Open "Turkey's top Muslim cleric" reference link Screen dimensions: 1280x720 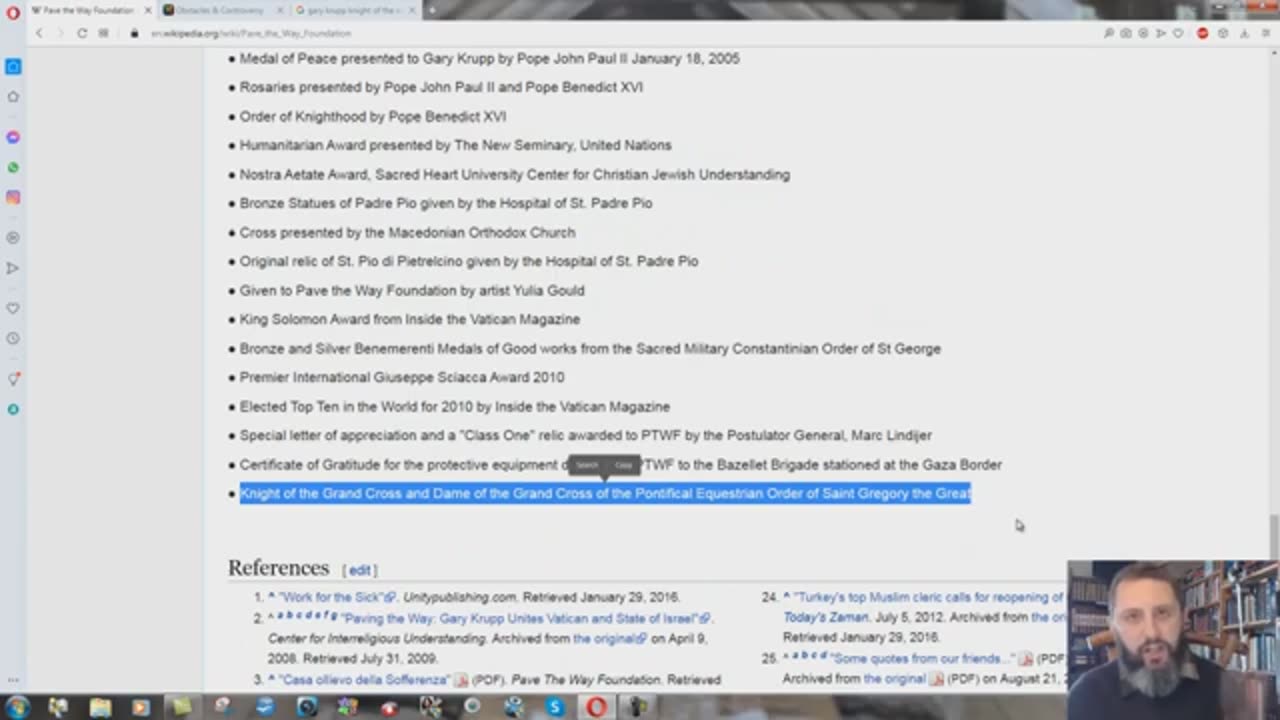click(929, 597)
